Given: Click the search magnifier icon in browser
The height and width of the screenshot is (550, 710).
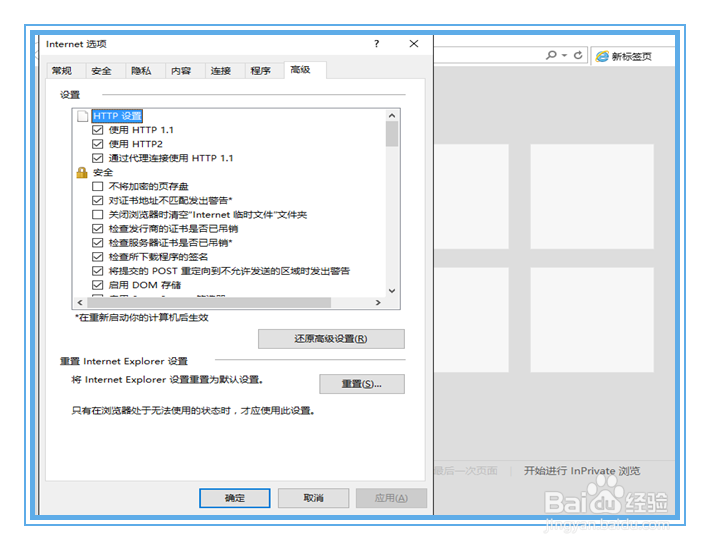Looking at the screenshot, I should point(551,55).
